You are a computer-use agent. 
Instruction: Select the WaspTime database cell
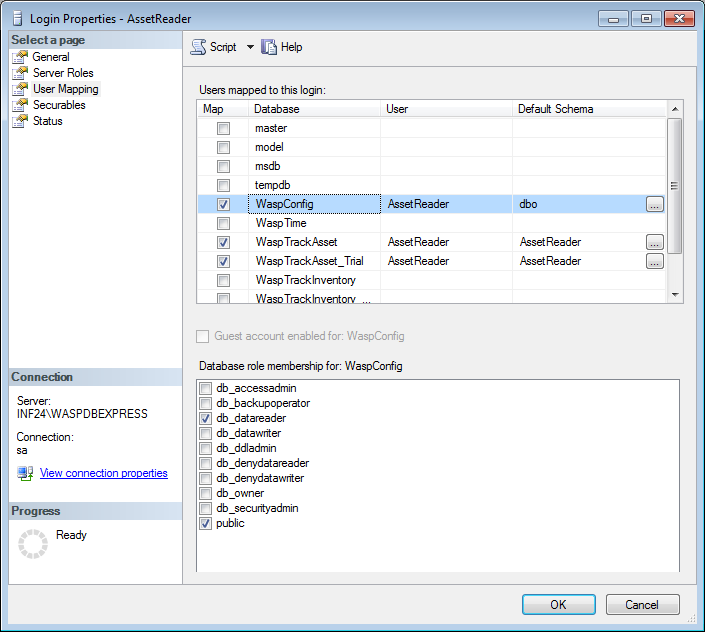pyautogui.click(x=314, y=223)
